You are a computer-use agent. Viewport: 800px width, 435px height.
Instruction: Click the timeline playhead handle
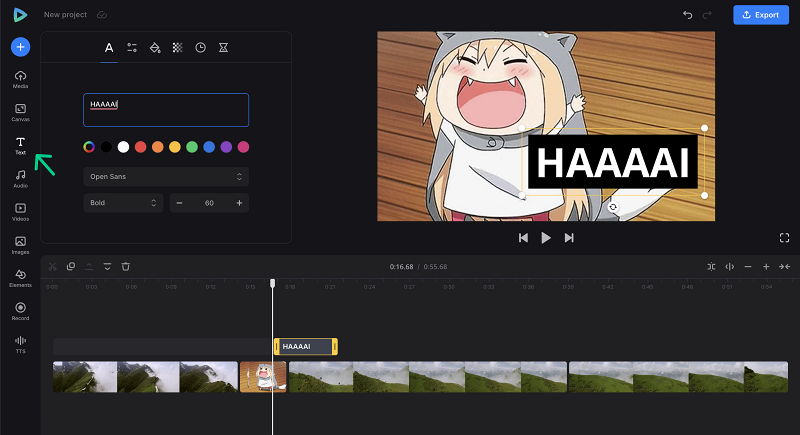(272, 283)
